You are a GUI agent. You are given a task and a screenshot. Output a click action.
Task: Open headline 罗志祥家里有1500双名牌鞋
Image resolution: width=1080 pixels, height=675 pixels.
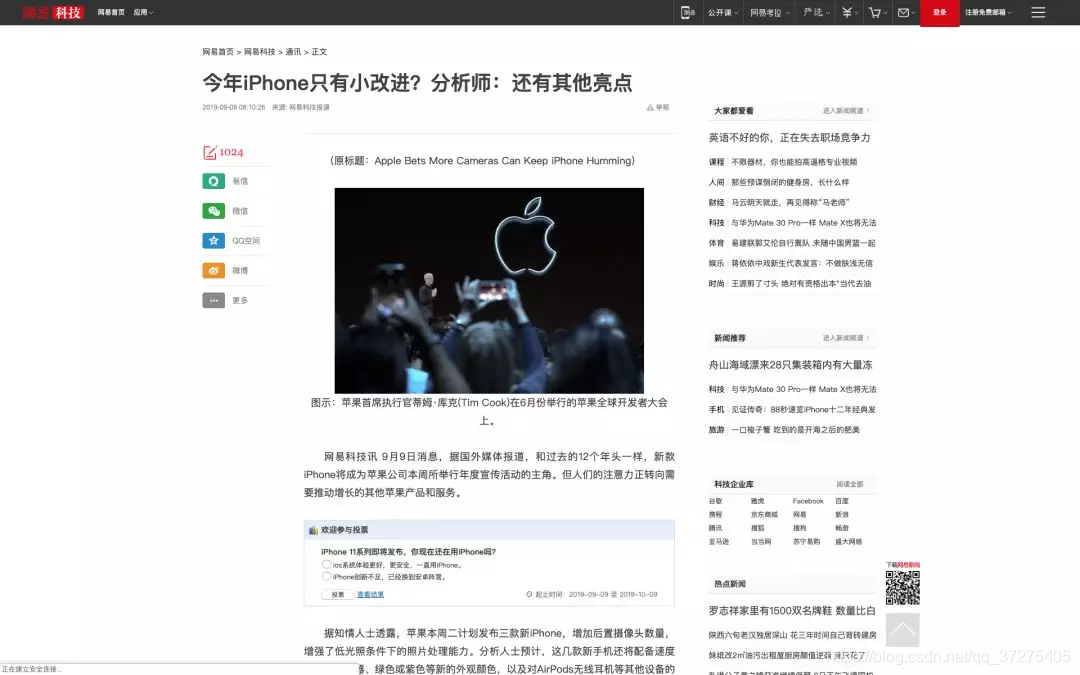tap(792, 611)
